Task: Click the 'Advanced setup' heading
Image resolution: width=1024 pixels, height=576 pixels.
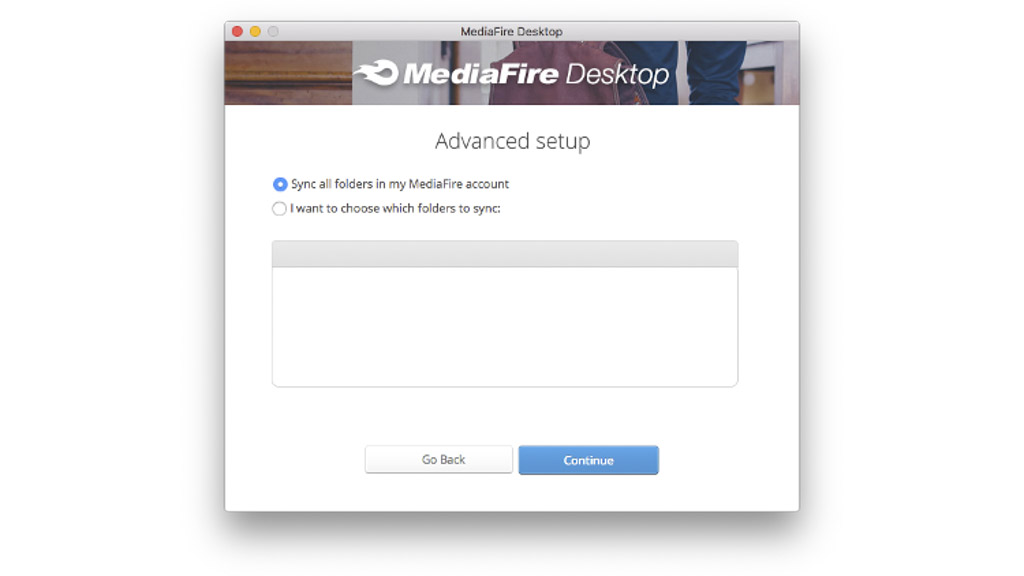Action: pos(513,141)
